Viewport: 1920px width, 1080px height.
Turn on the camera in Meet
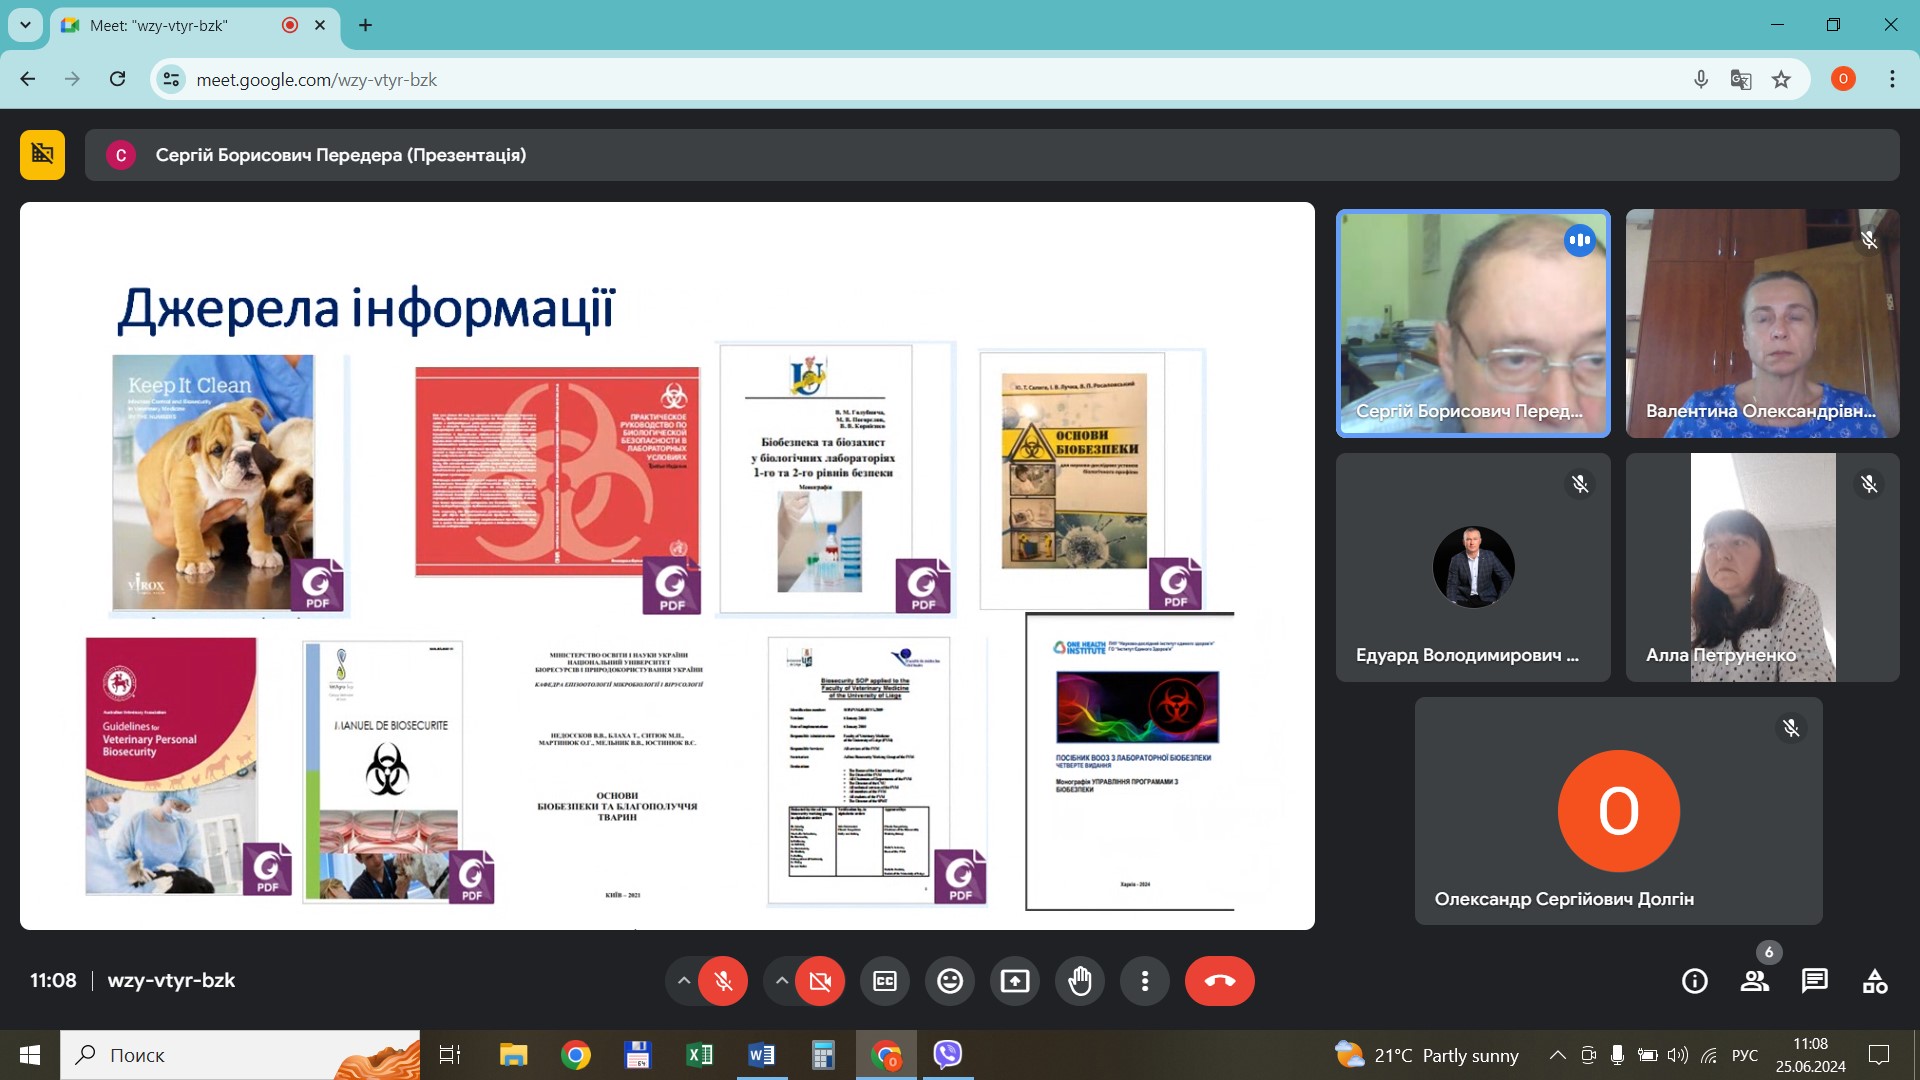[820, 981]
